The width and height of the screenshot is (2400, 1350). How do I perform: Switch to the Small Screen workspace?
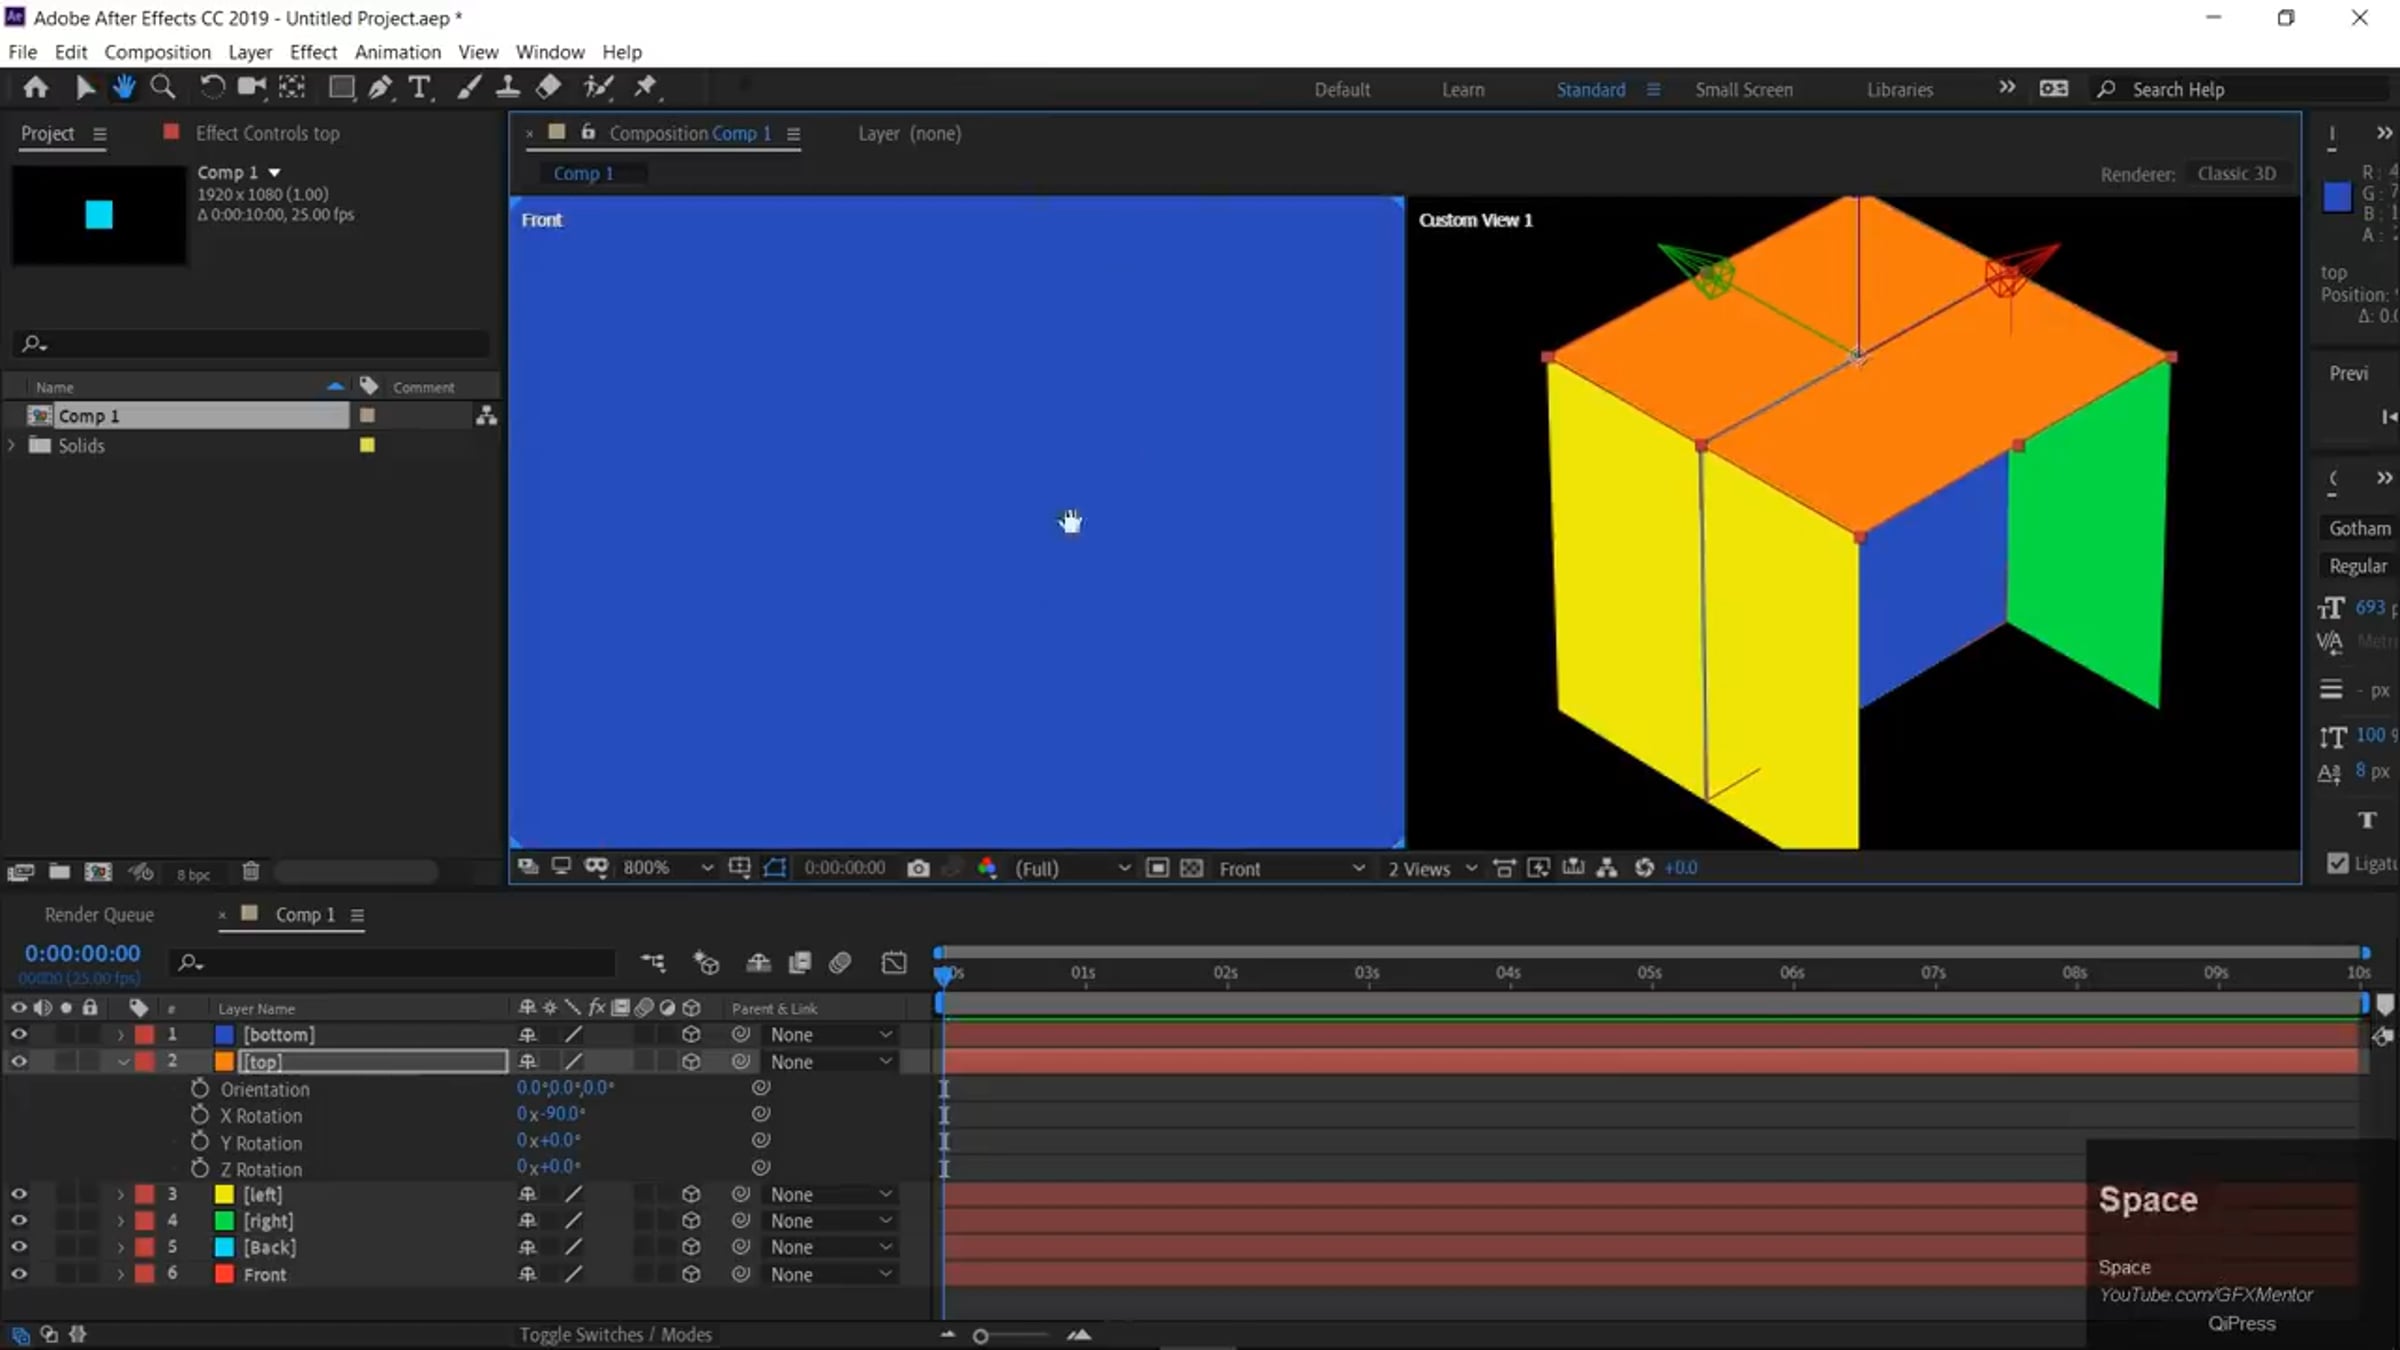pyautogui.click(x=1743, y=89)
